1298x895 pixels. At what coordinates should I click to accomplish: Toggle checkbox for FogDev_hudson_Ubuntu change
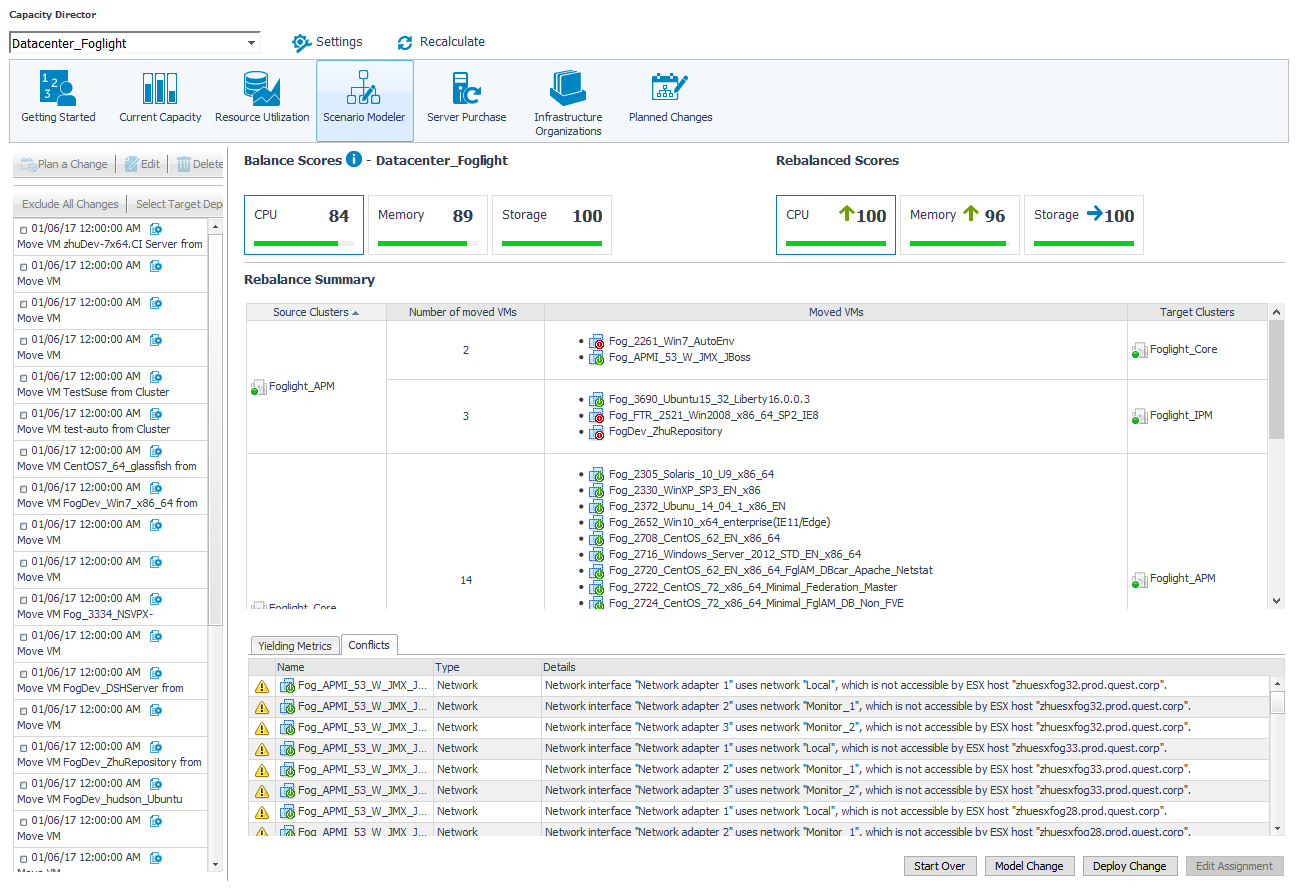tap(24, 785)
